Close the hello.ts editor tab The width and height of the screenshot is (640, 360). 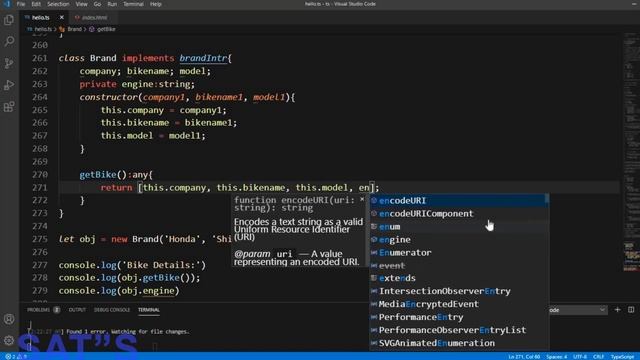[x=62, y=18]
